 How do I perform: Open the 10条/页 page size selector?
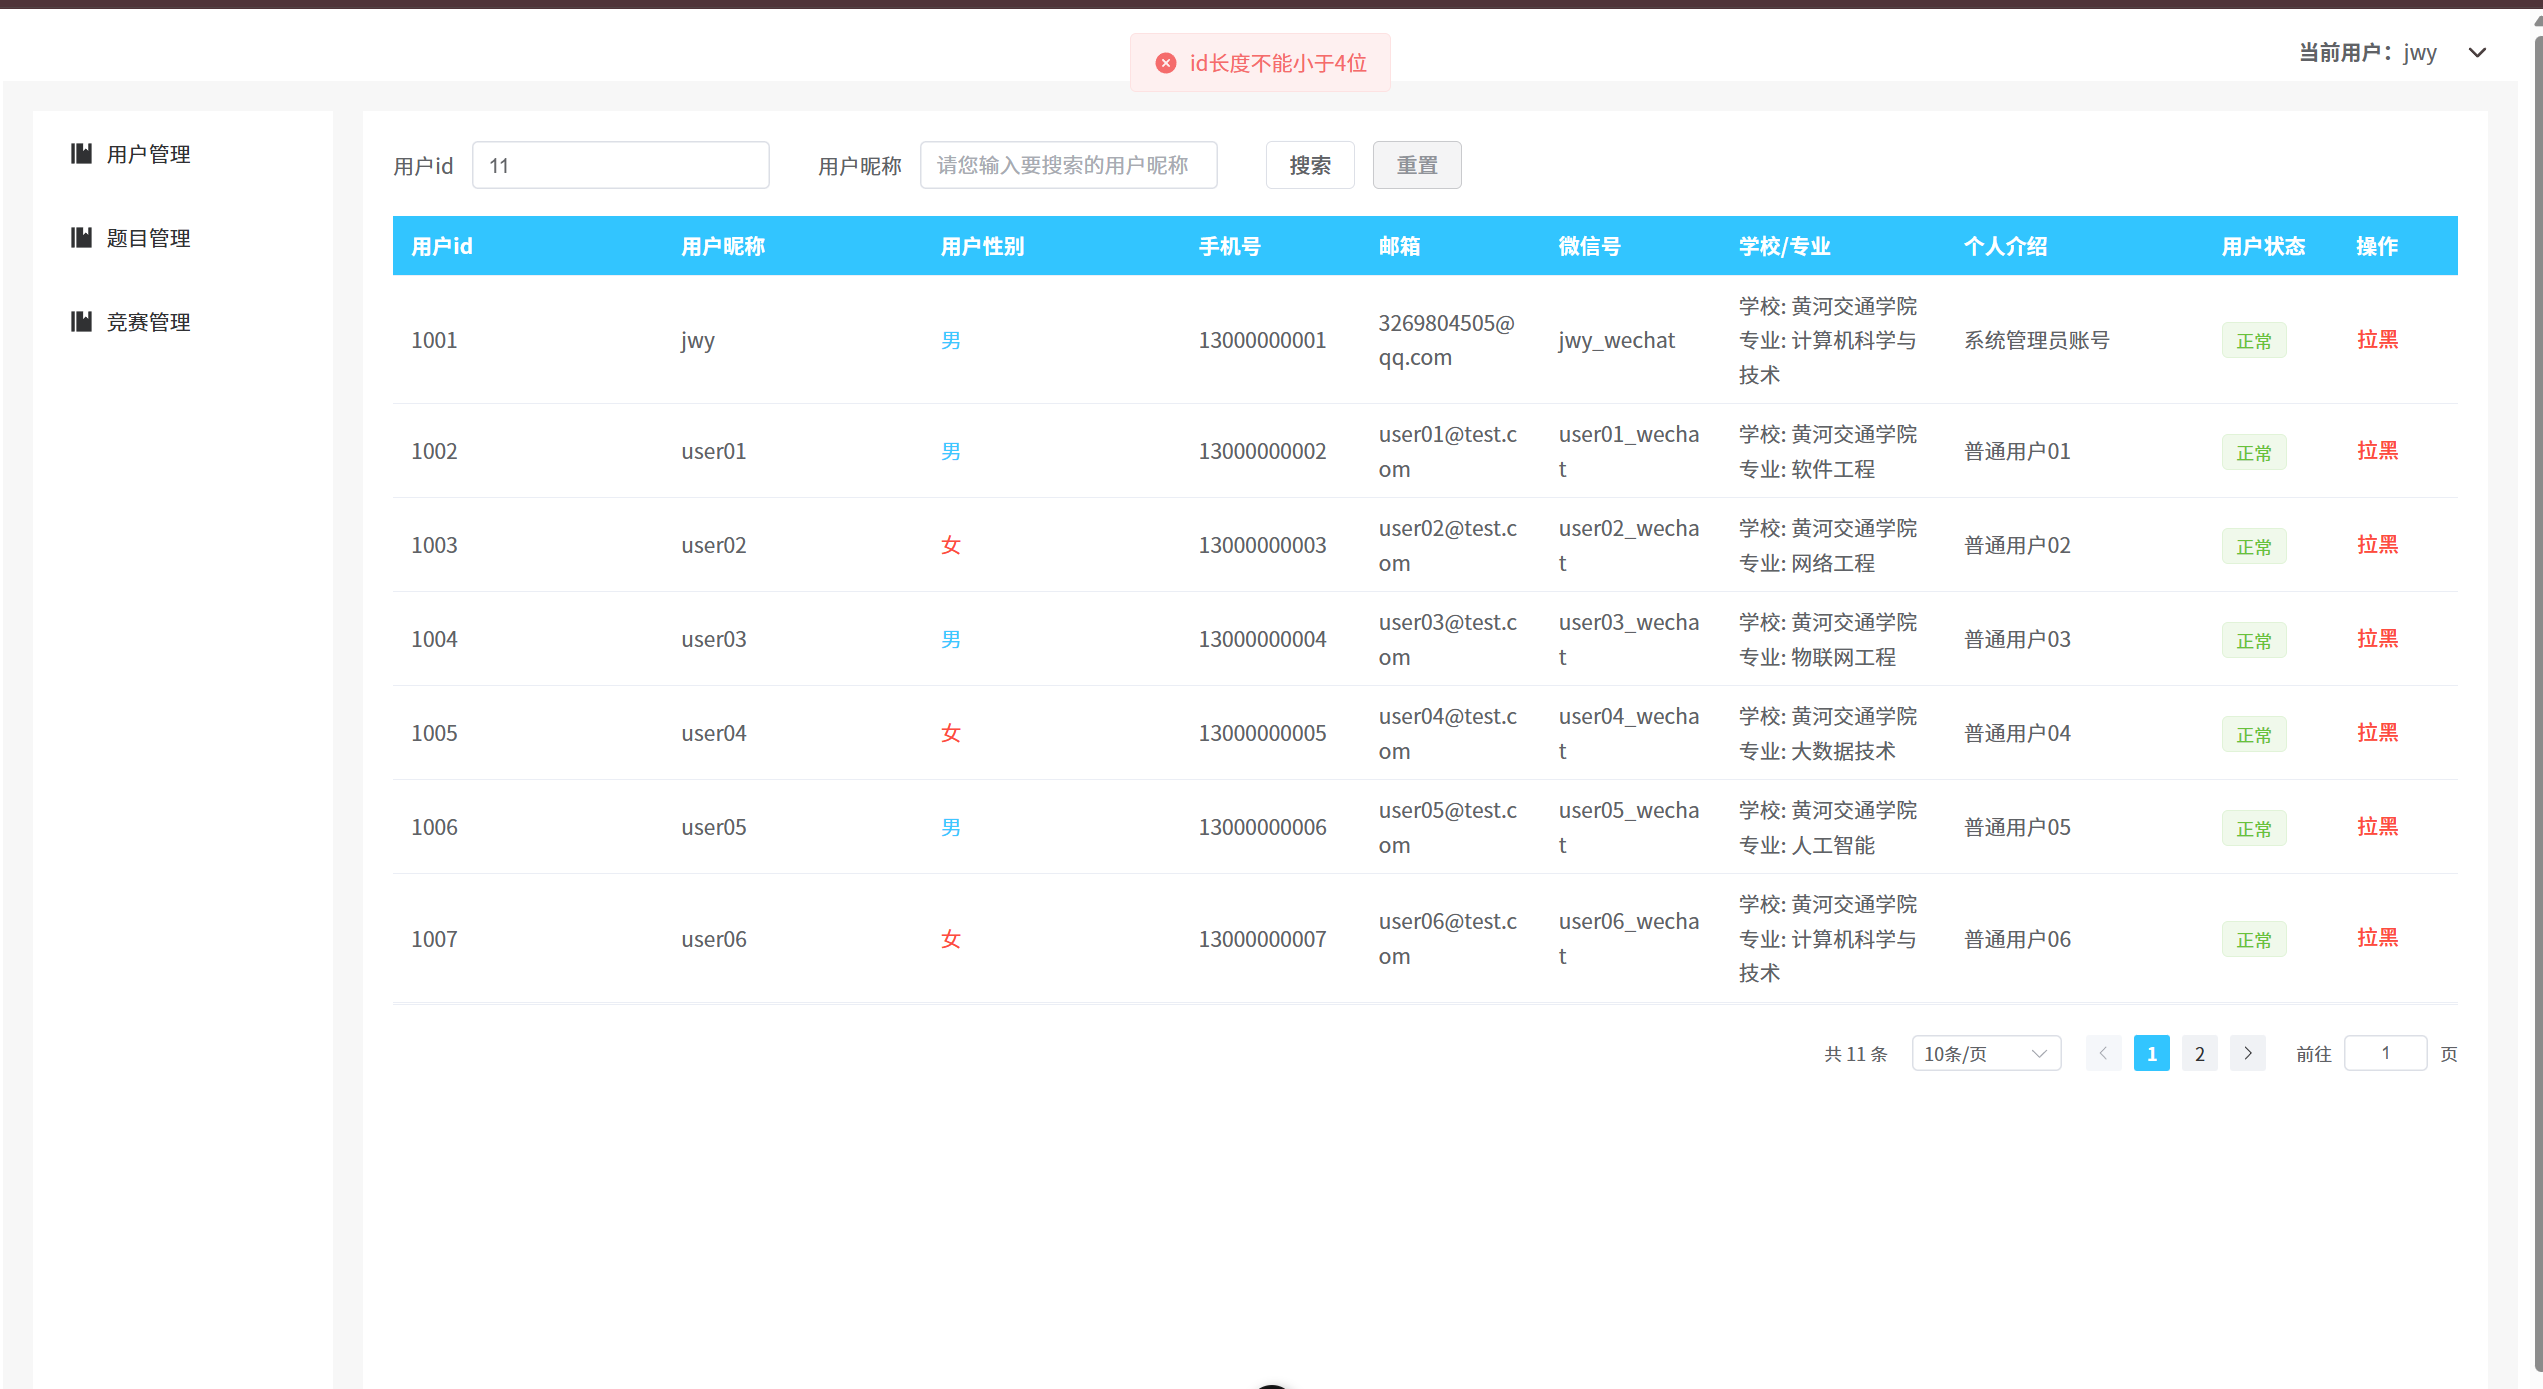tap(1985, 1053)
